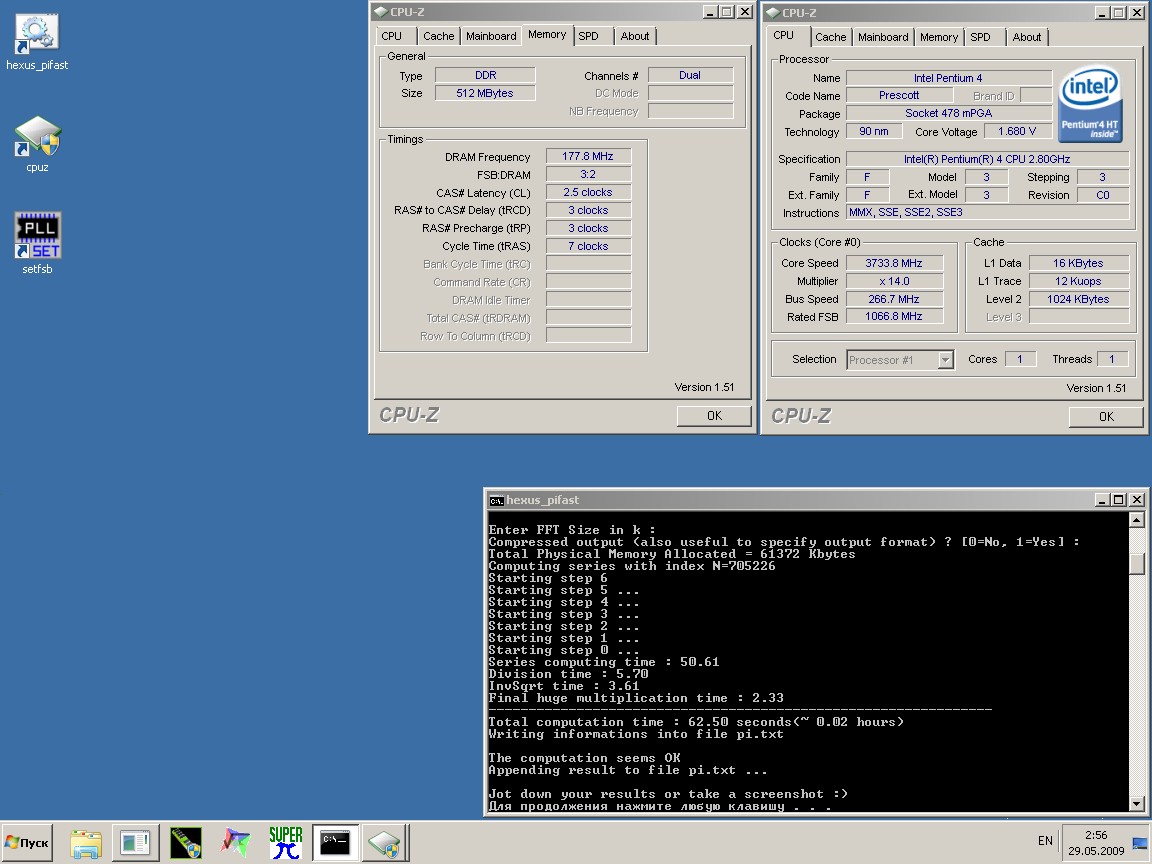Open the folder explorer icon in taskbar
Viewport: 1152px width, 864px height.
pos(86,843)
